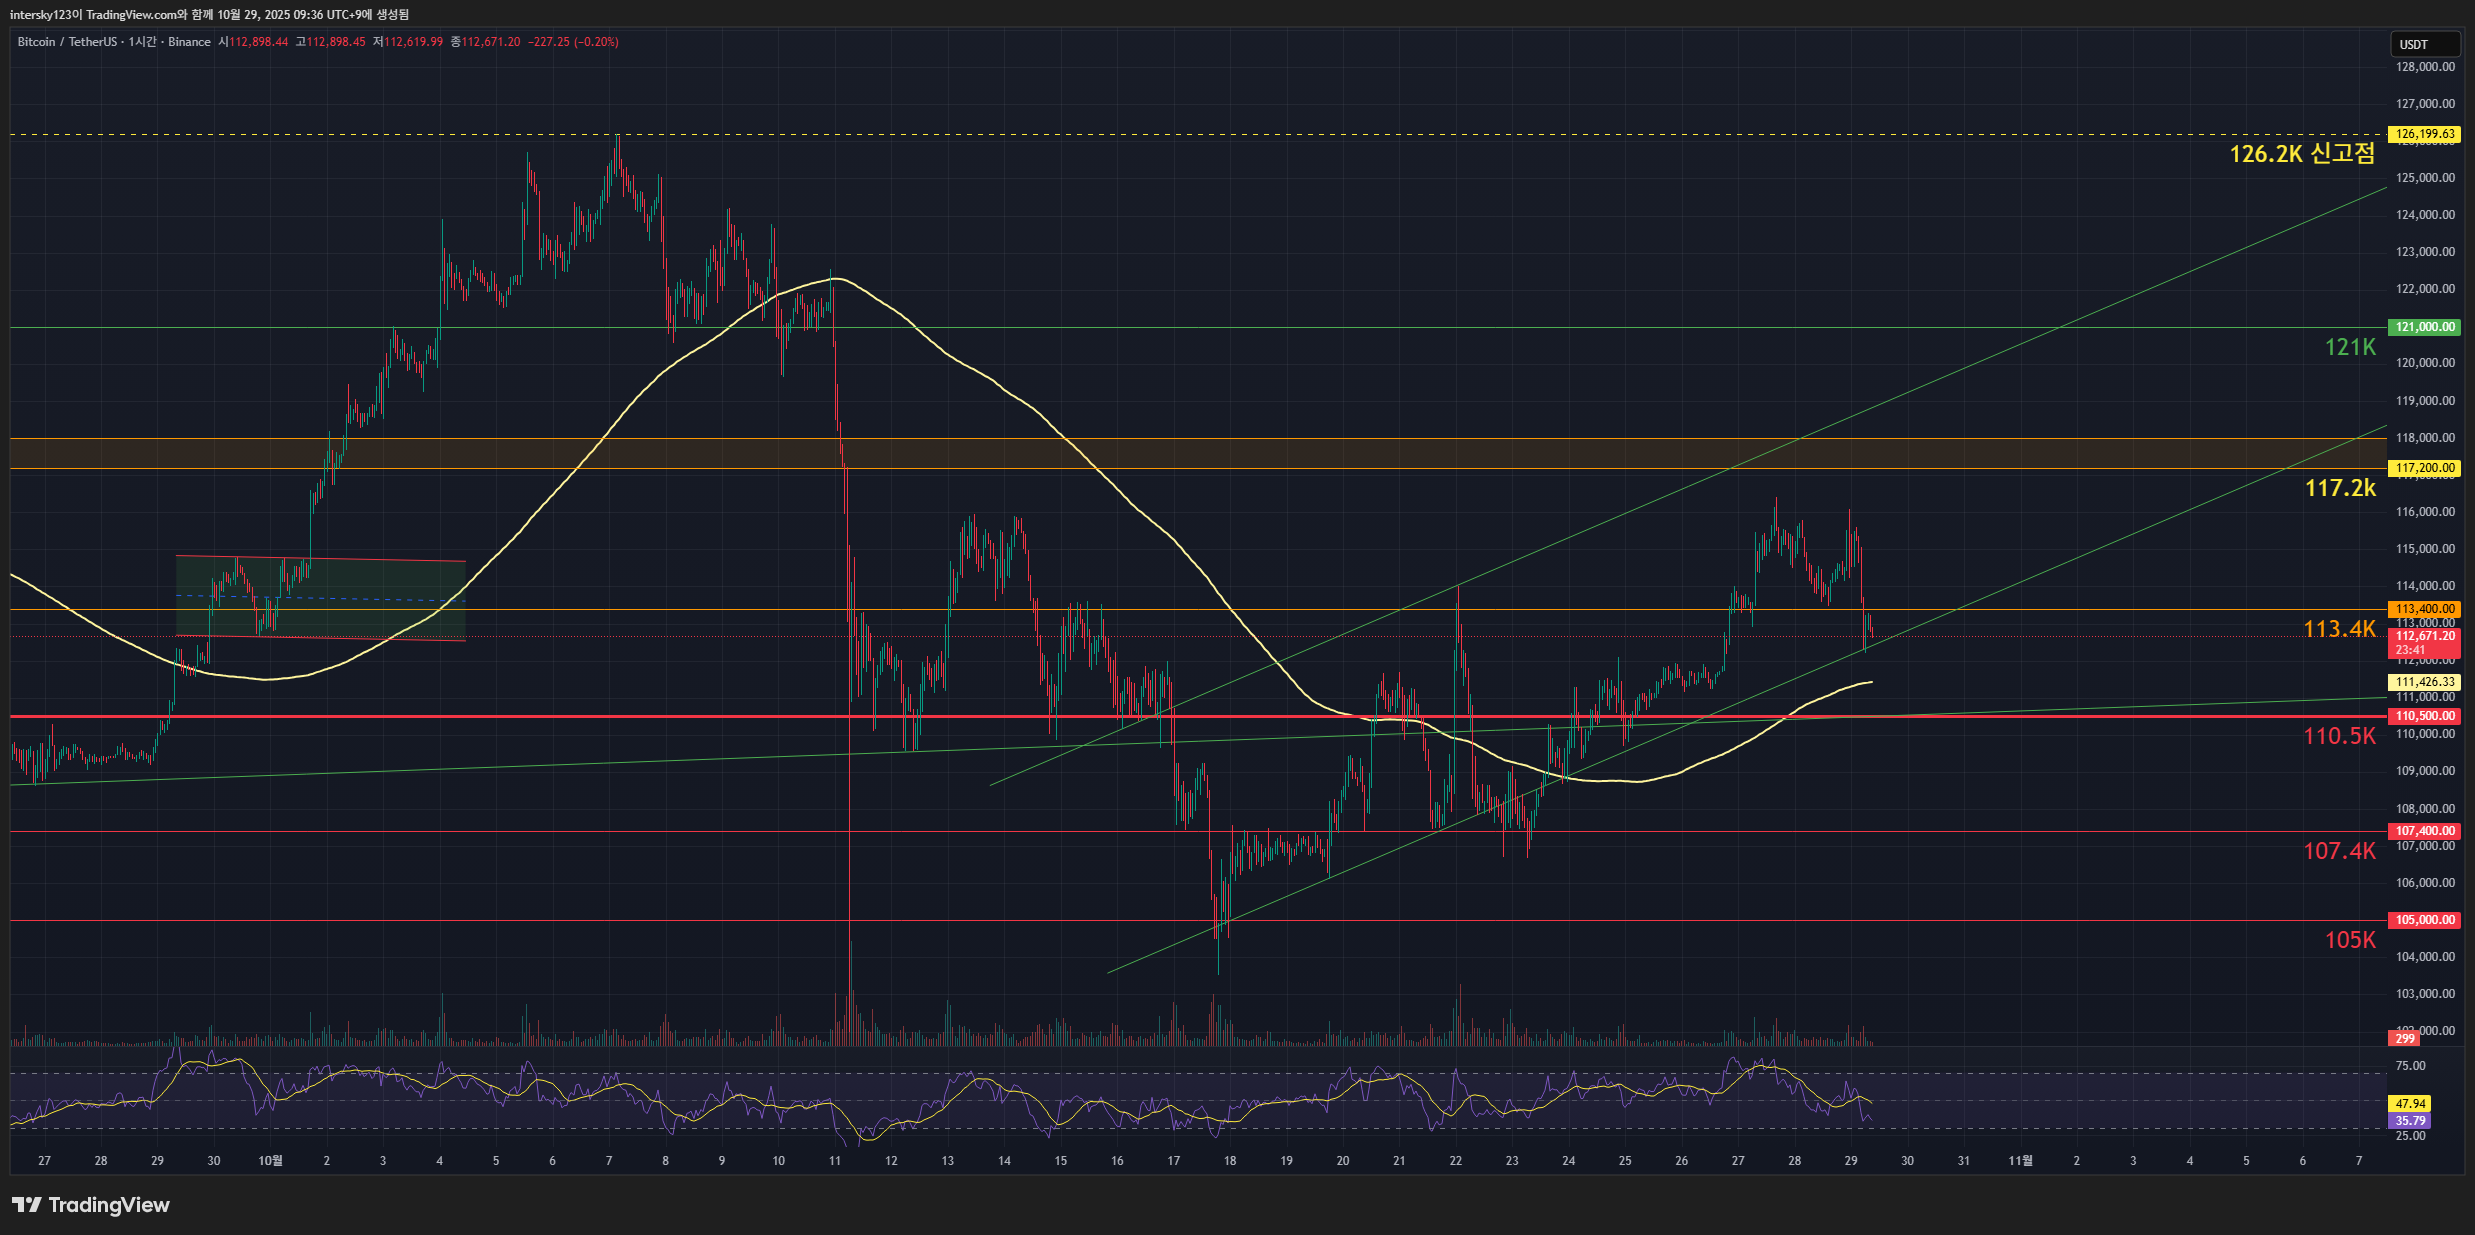Click the pale yellow 111,426.33 moving average tag

coord(2424,682)
